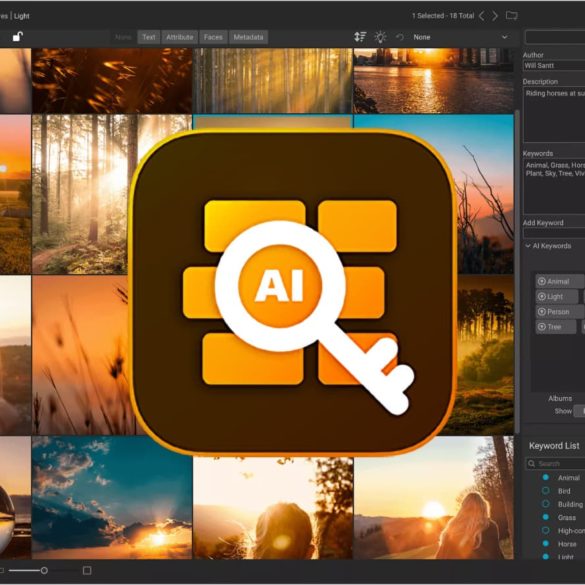Open the folder icon in header
The height and width of the screenshot is (585, 585).
pos(512,15)
